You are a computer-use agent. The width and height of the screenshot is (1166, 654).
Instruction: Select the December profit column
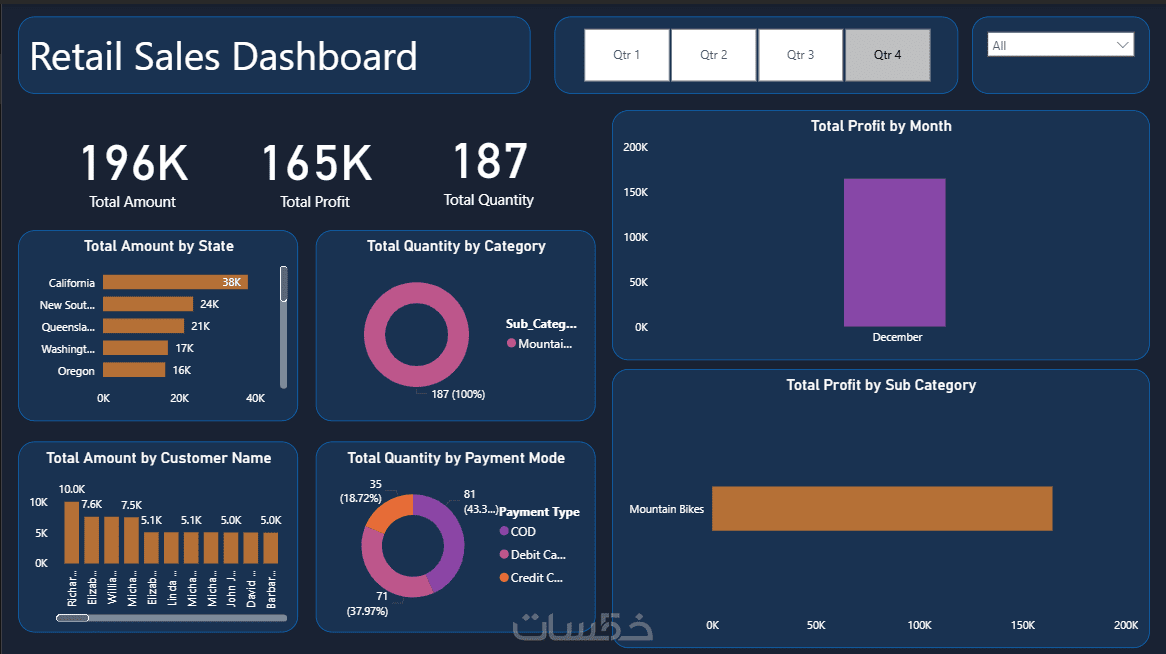pos(895,252)
